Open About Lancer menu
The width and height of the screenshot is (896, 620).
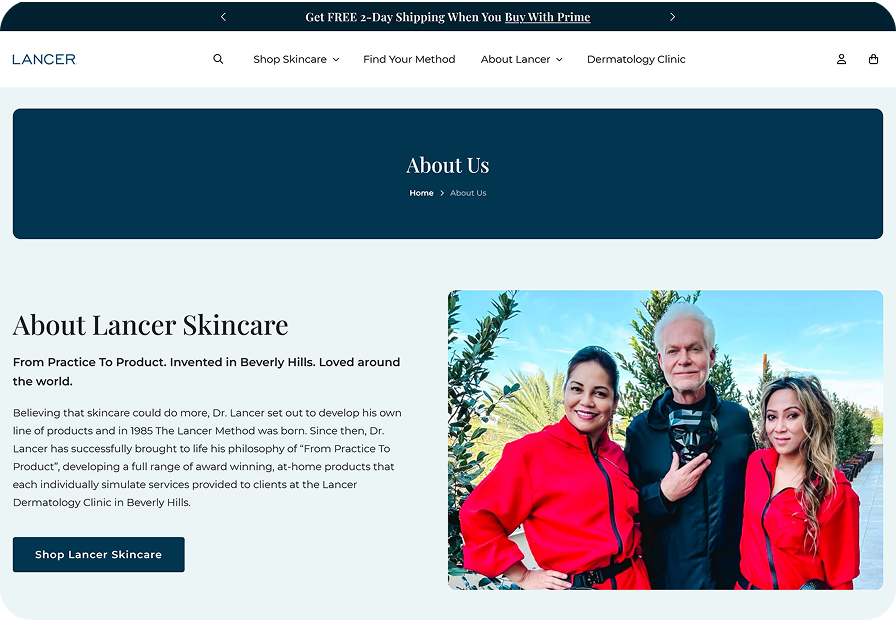515,59
